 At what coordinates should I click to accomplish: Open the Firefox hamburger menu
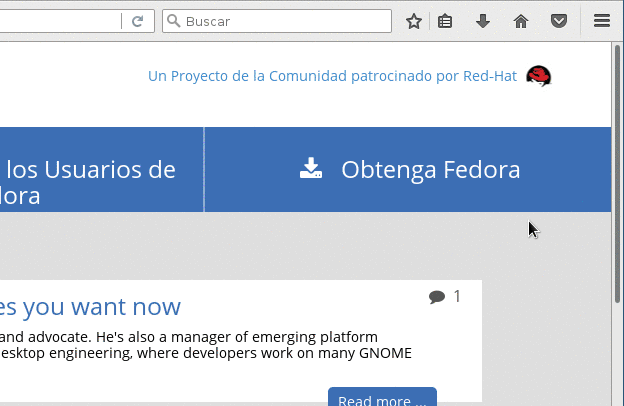601,21
